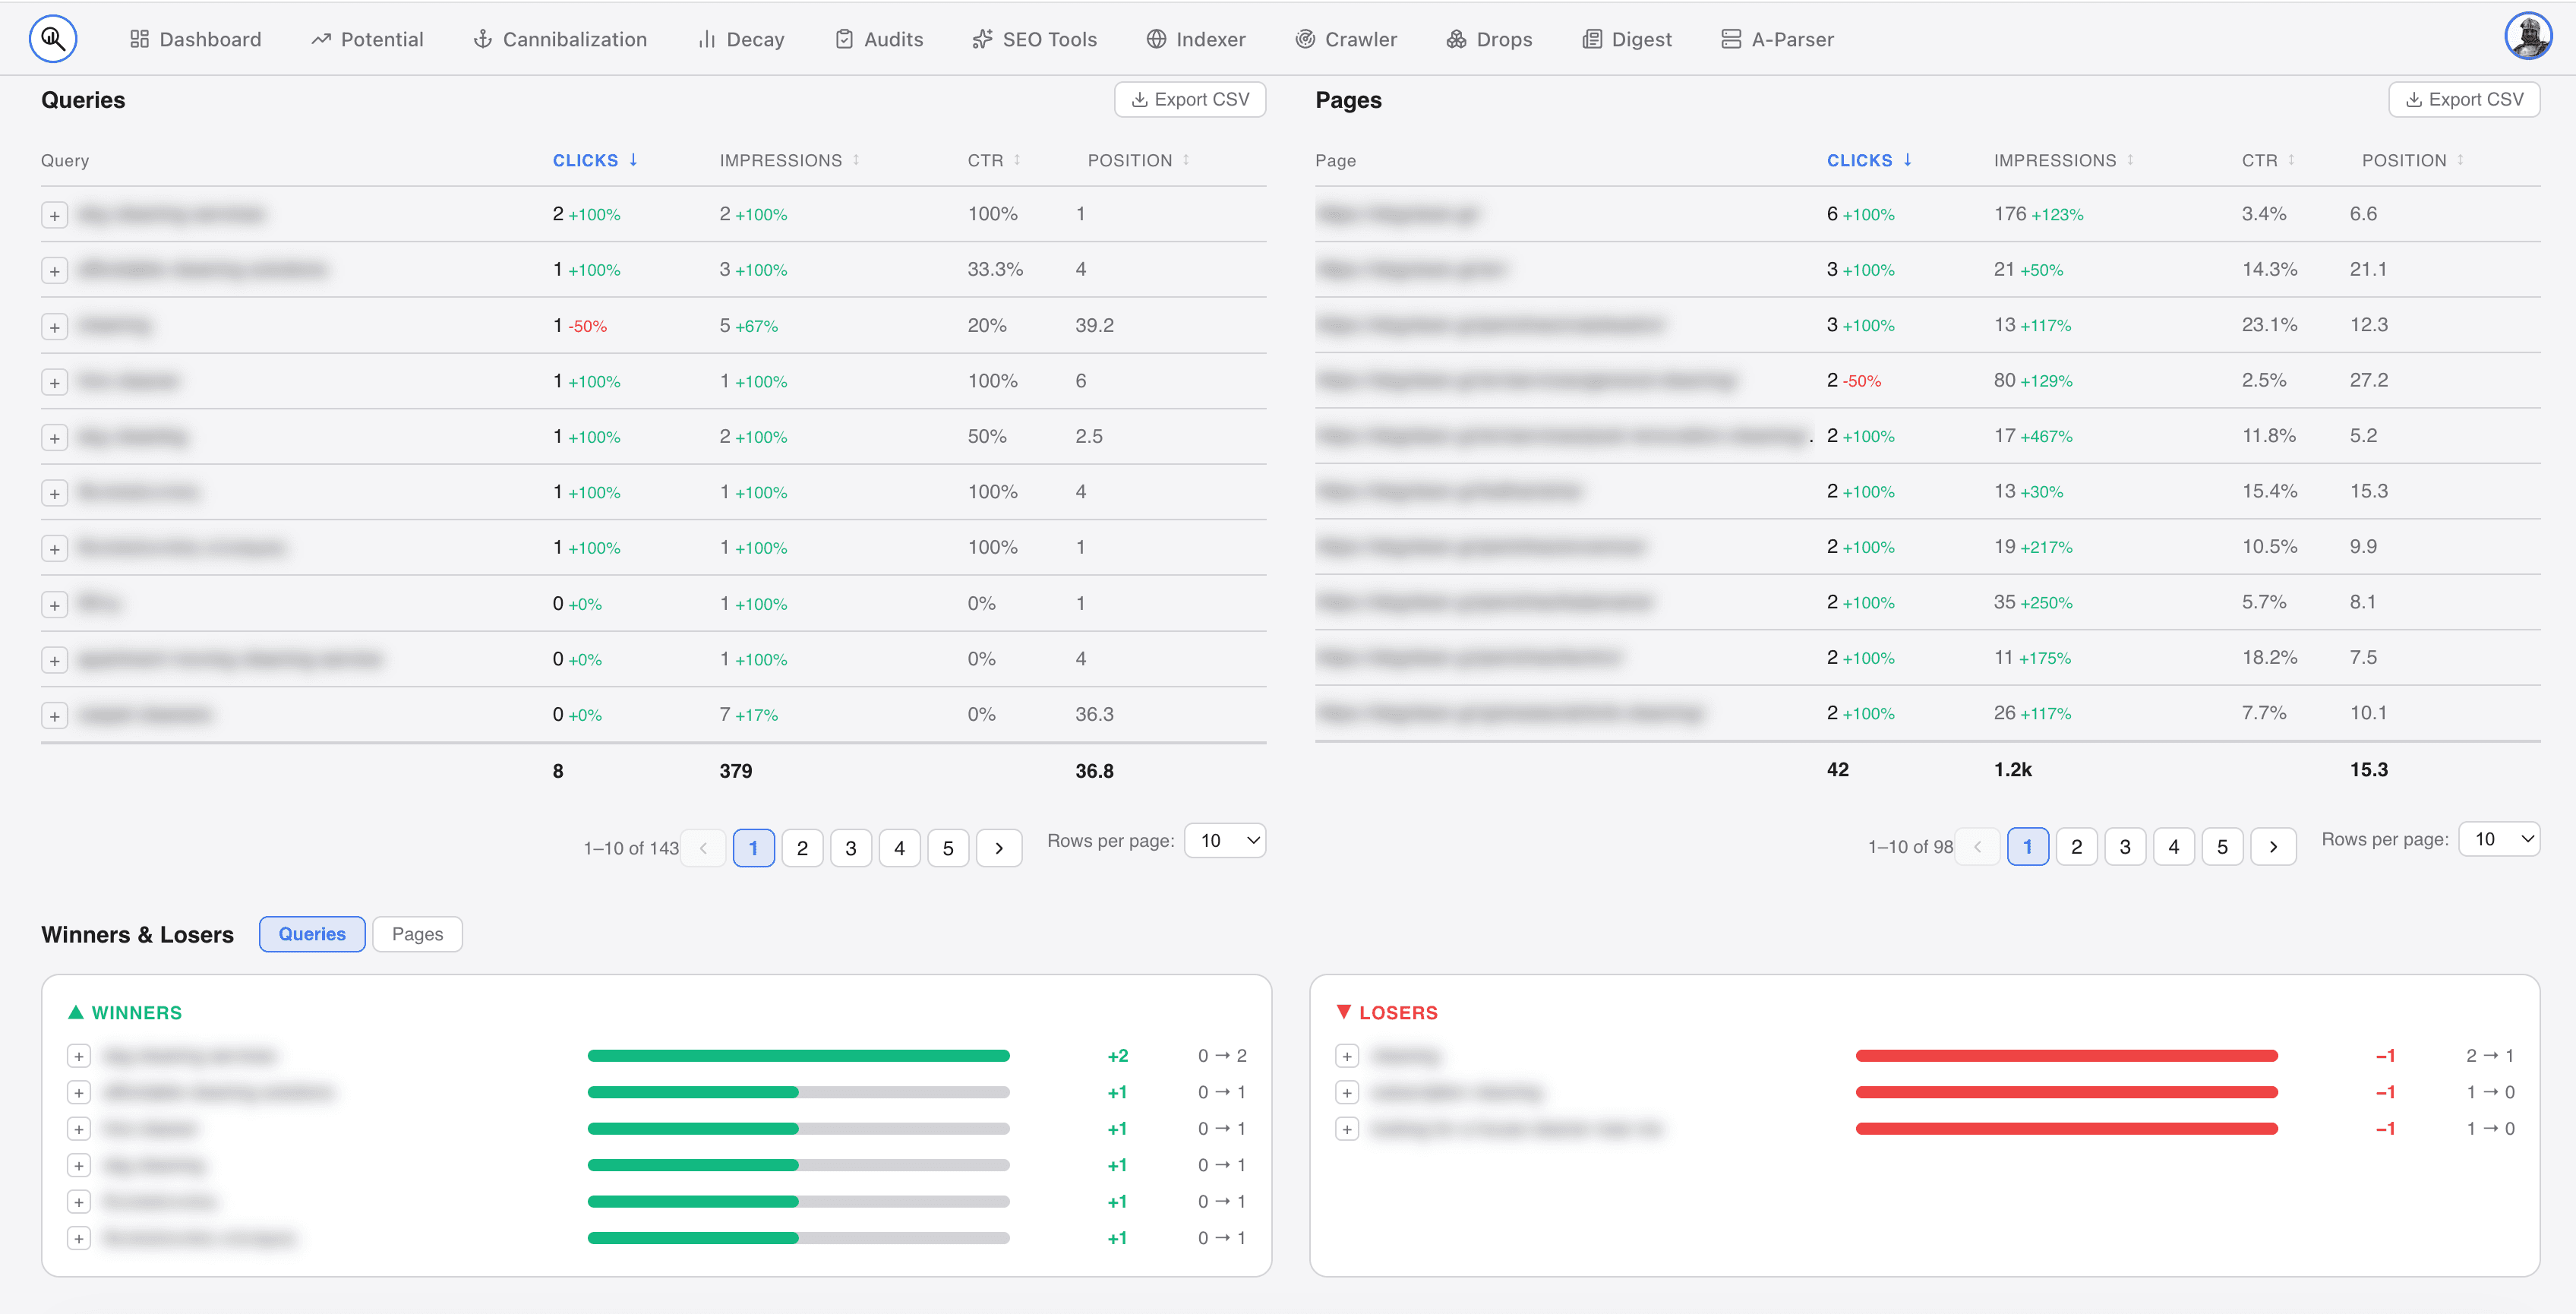Expand first query row with 2 clicks
The image size is (2576, 1314).
point(55,215)
